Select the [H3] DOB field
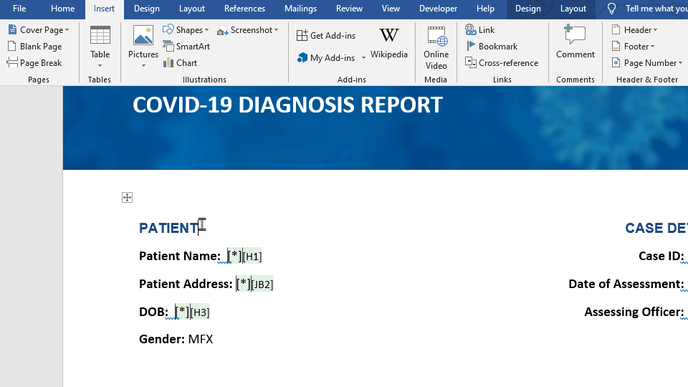Image resolution: width=688 pixels, height=387 pixels. click(x=200, y=312)
